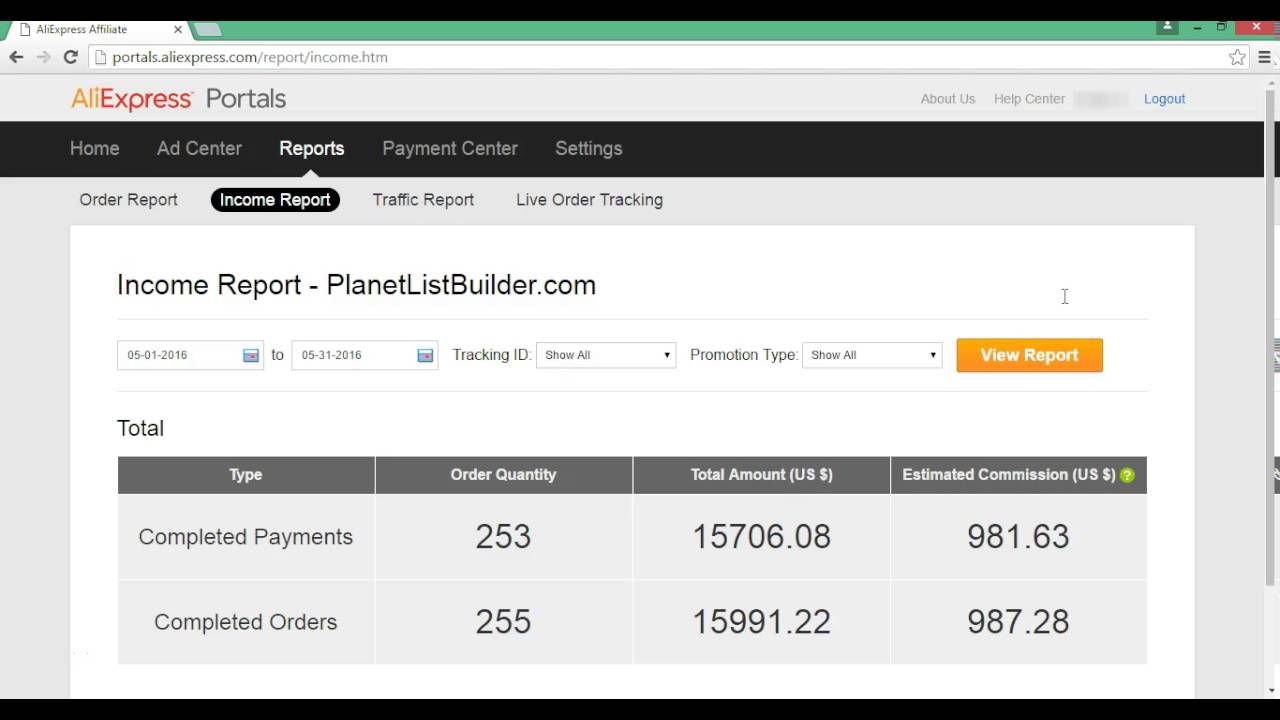Click the green help icon beside Estimated Commission
The image size is (1280, 720).
[x=1127, y=475]
